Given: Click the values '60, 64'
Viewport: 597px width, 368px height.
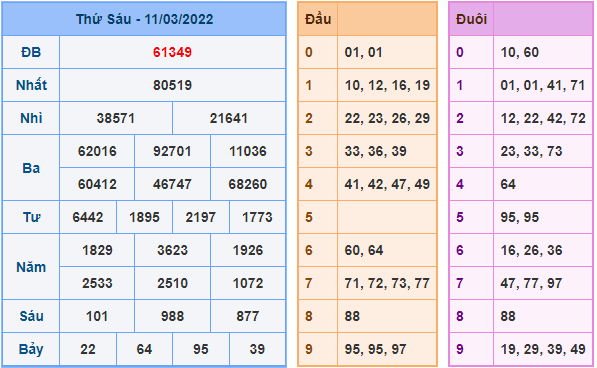Looking at the screenshot, I should click(x=364, y=250).
